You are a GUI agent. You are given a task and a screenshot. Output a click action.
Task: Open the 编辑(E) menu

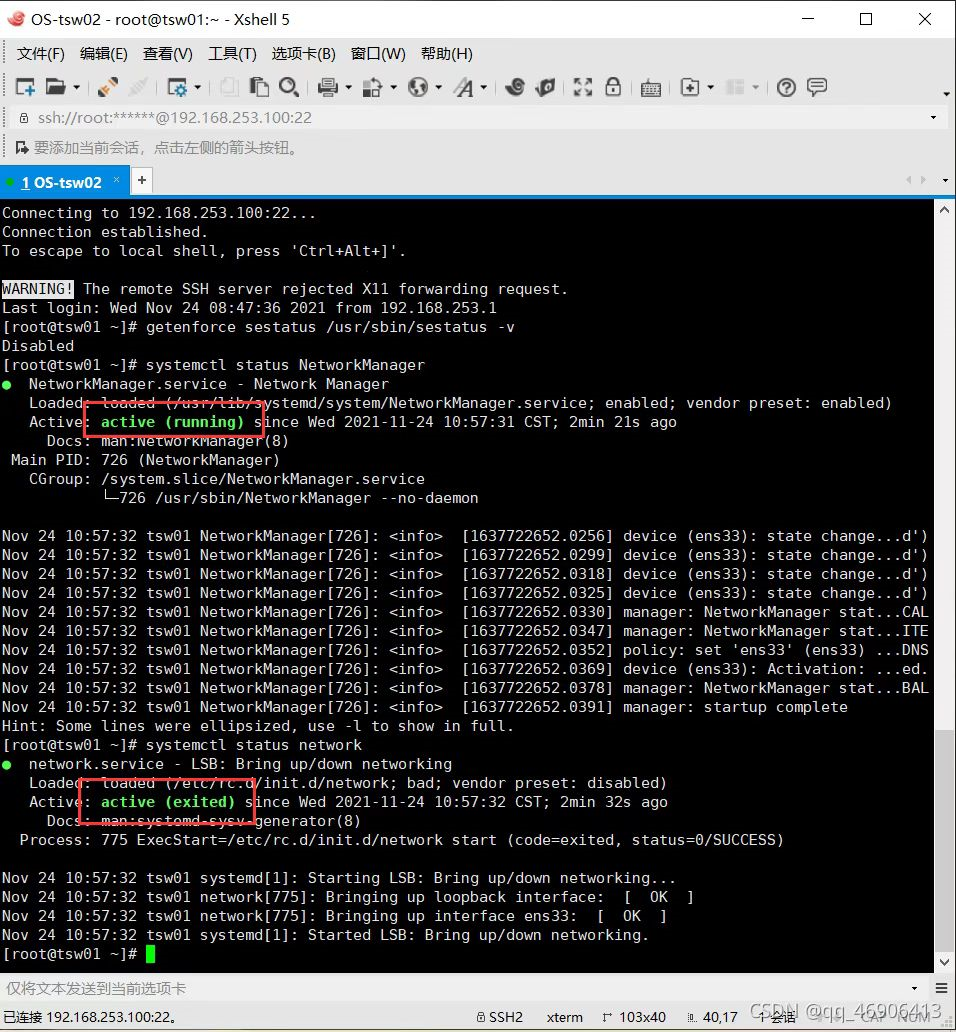103,54
